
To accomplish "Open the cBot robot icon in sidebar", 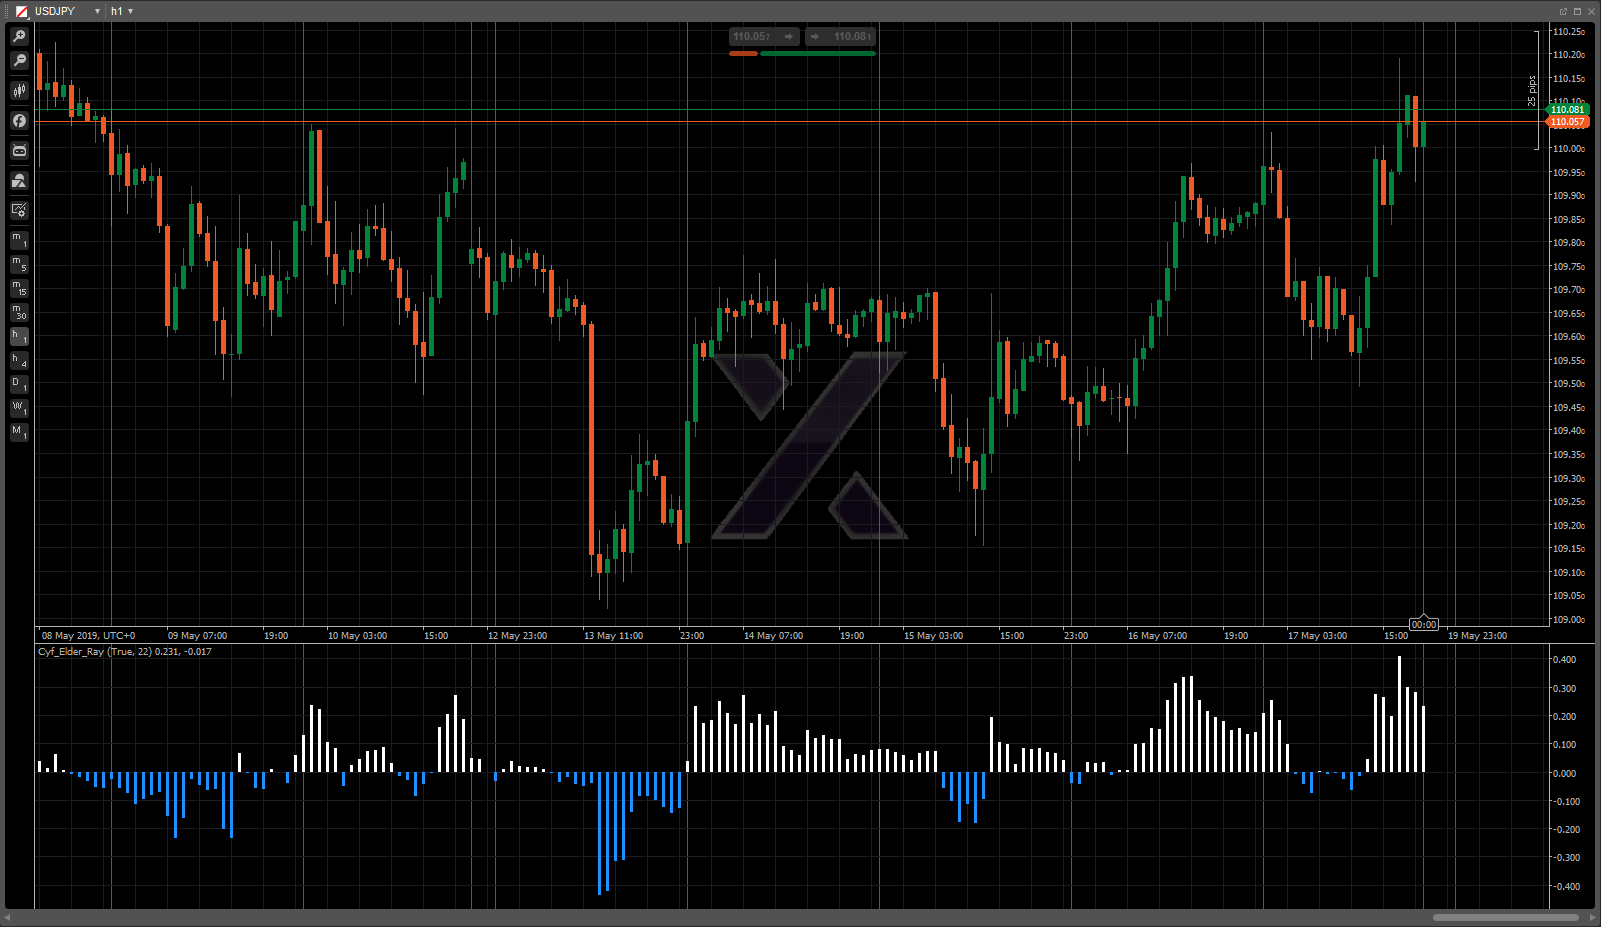I will pos(19,150).
